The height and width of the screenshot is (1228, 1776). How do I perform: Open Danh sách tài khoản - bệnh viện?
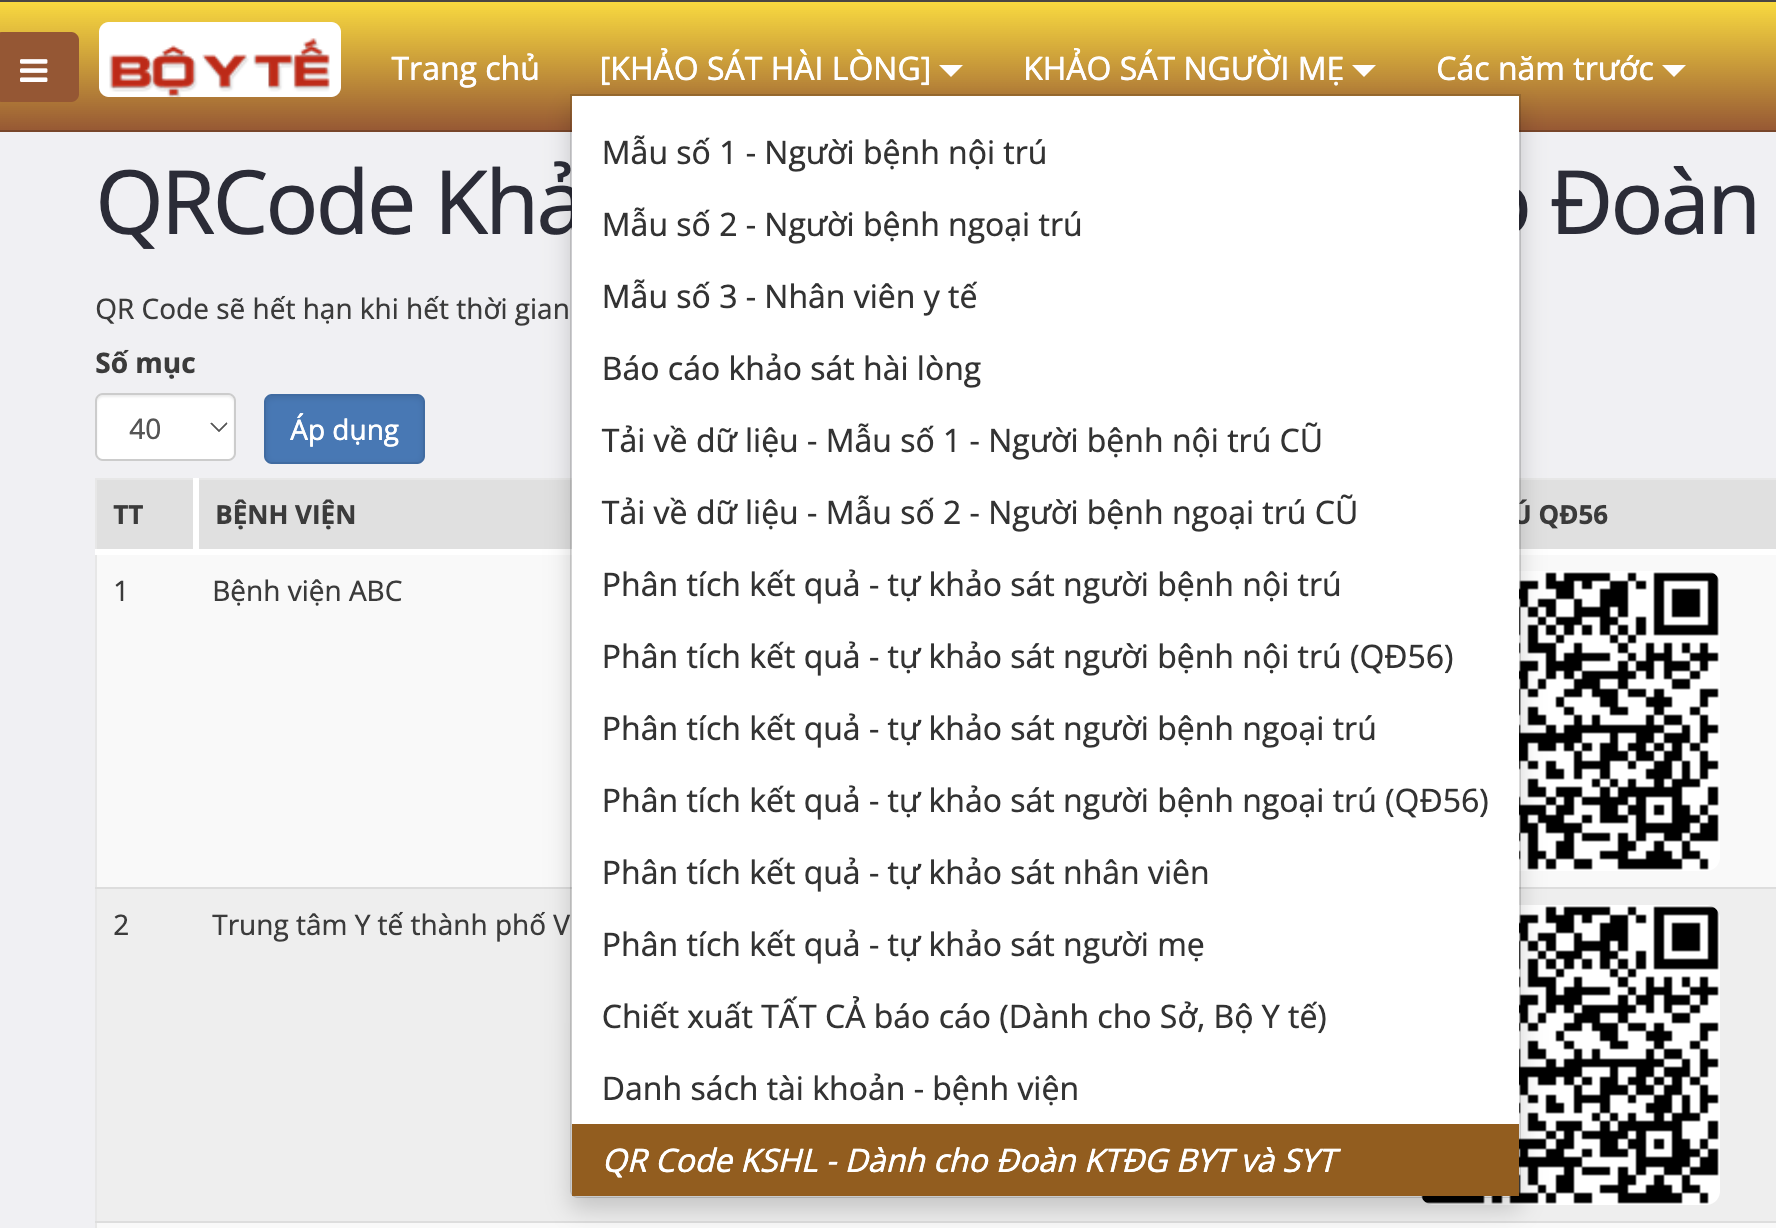pos(840,1089)
